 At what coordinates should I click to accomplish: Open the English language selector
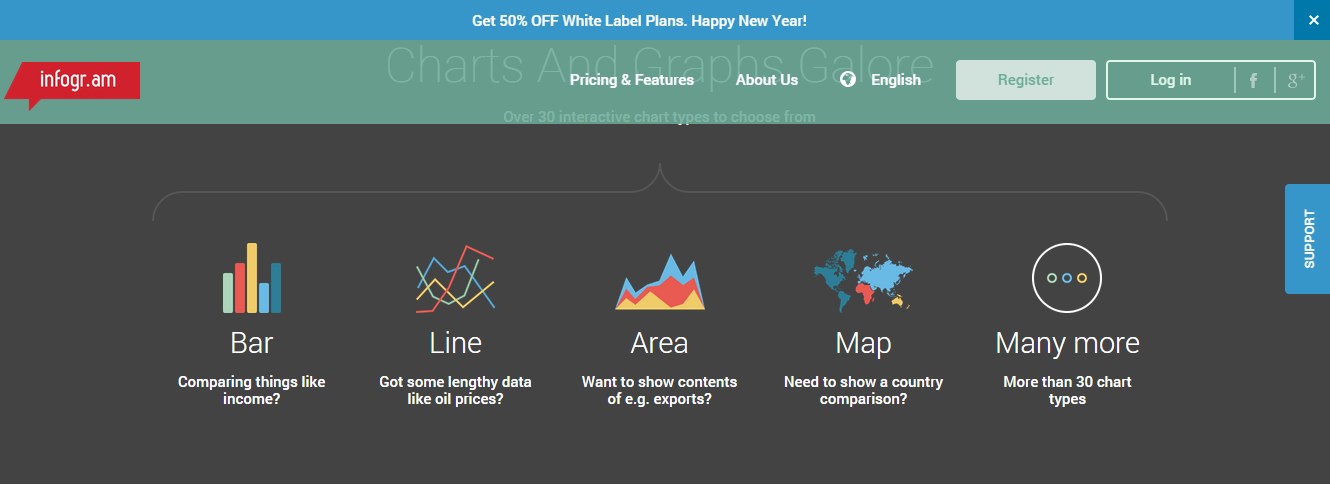pyautogui.click(x=895, y=80)
